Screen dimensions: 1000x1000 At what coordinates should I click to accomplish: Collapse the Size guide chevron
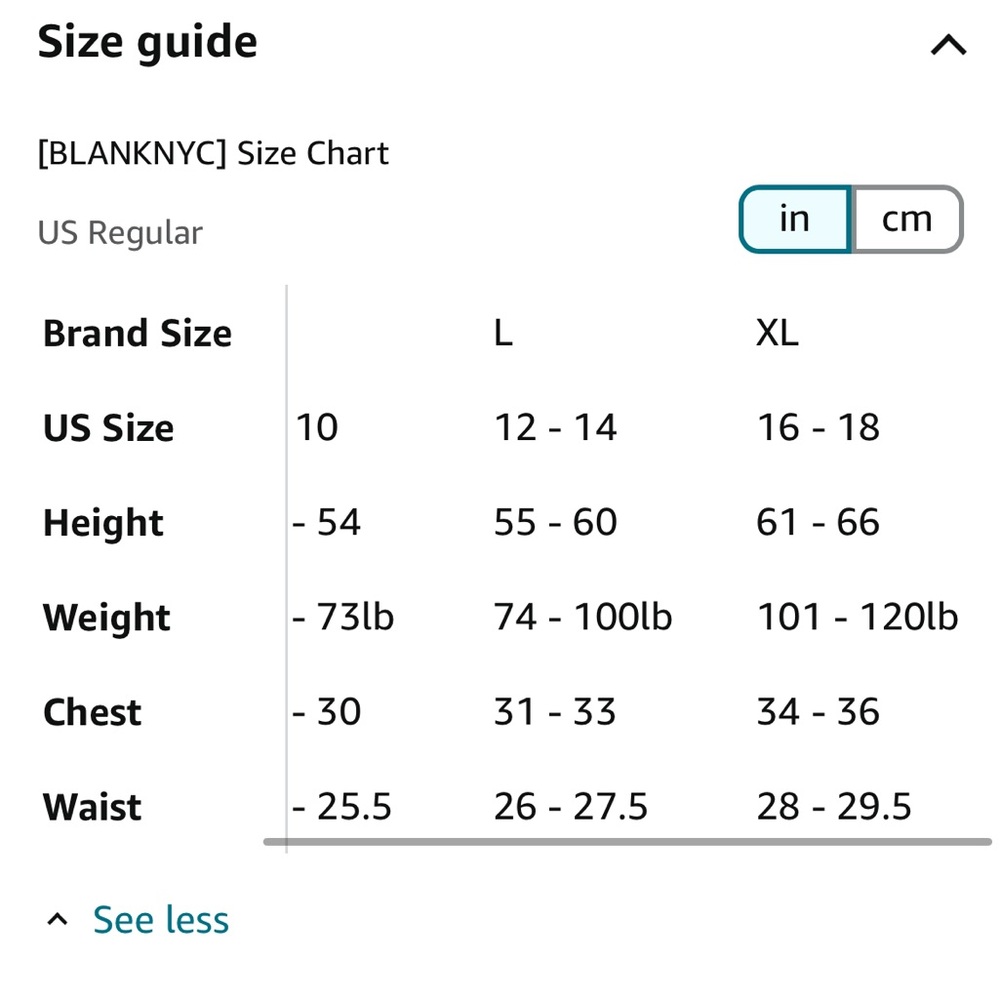(948, 45)
